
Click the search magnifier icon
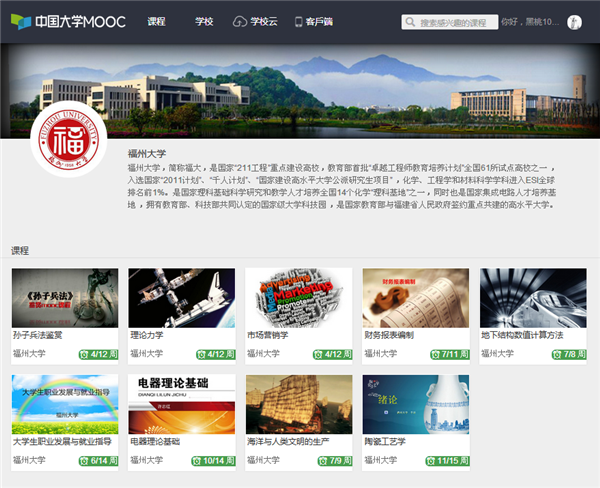tap(410, 22)
